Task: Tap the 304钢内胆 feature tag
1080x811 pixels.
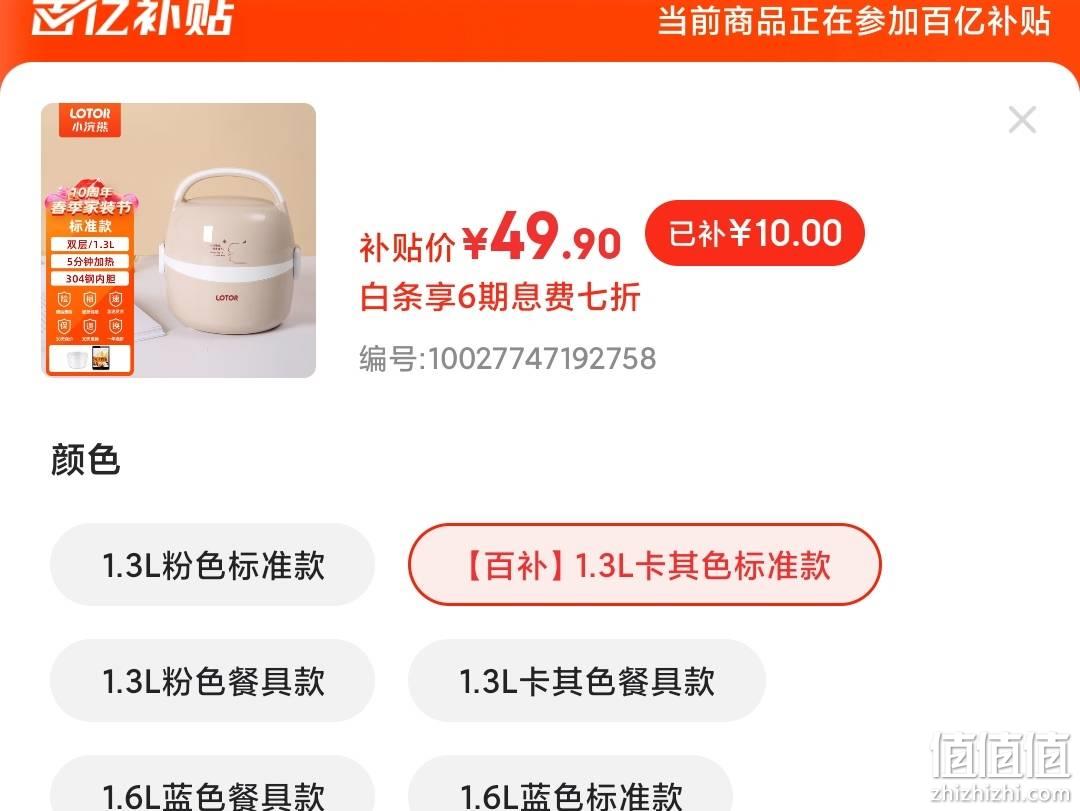Action: [x=90, y=278]
